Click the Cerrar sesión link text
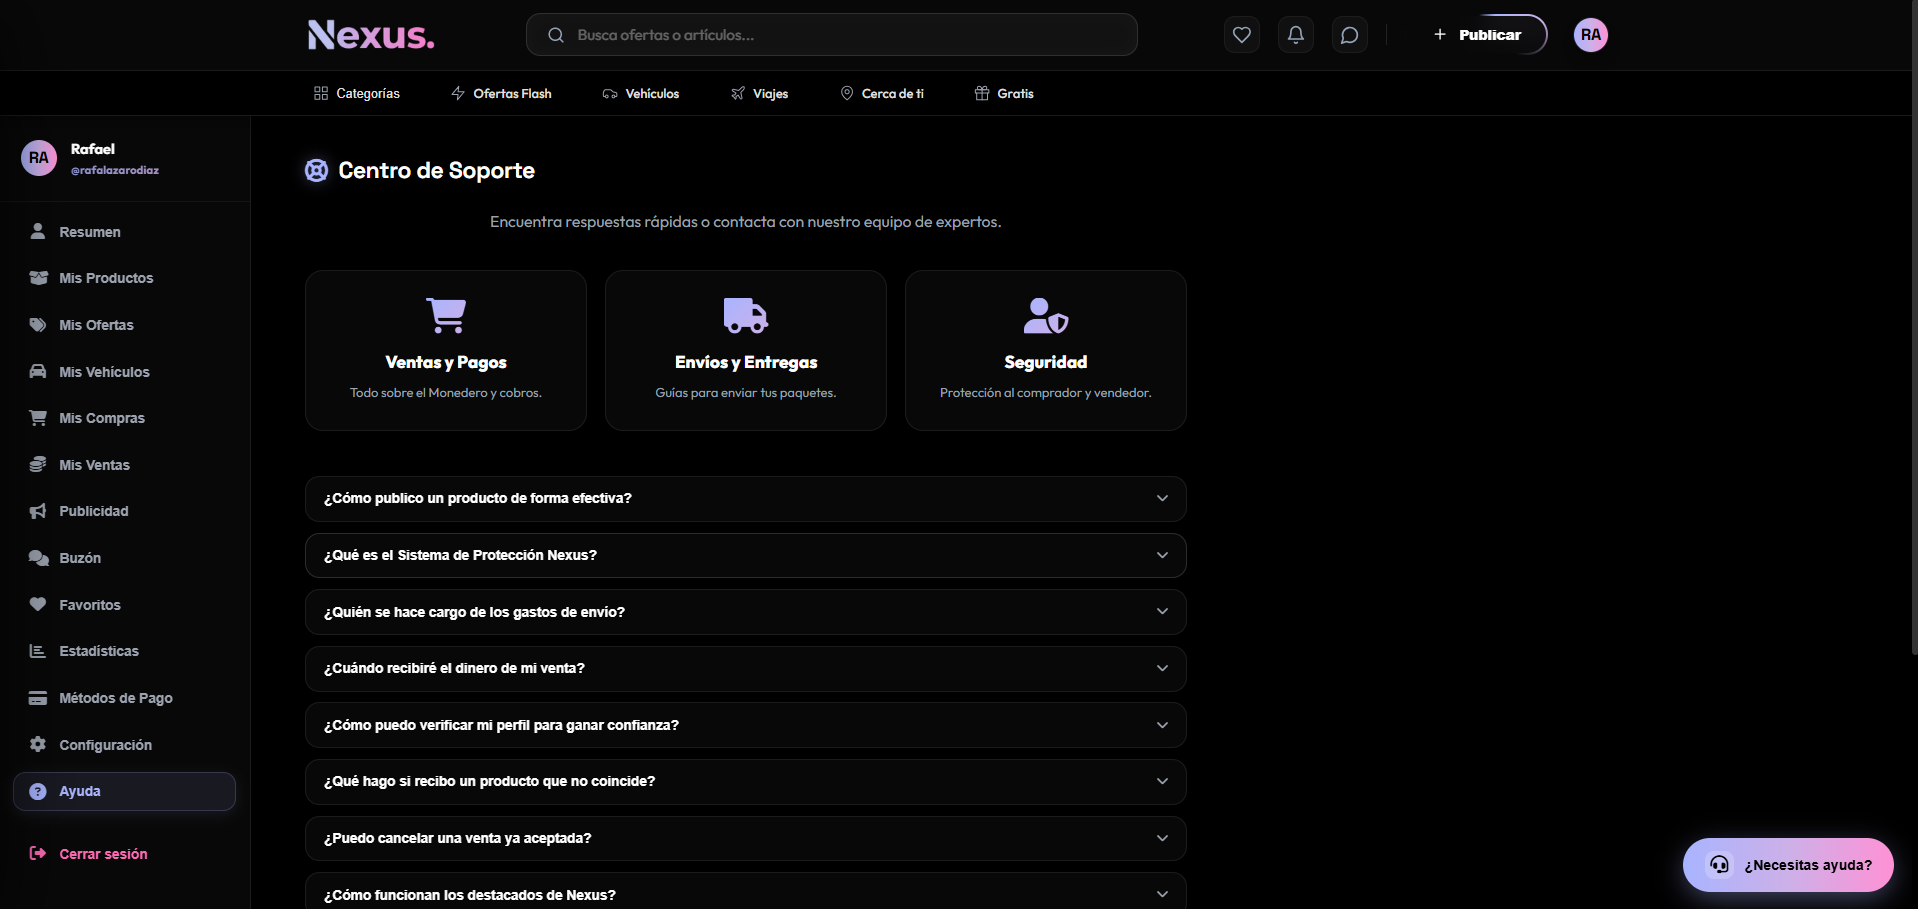The width and height of the screenshot is (1918, 909). click(x=103, y=854)
